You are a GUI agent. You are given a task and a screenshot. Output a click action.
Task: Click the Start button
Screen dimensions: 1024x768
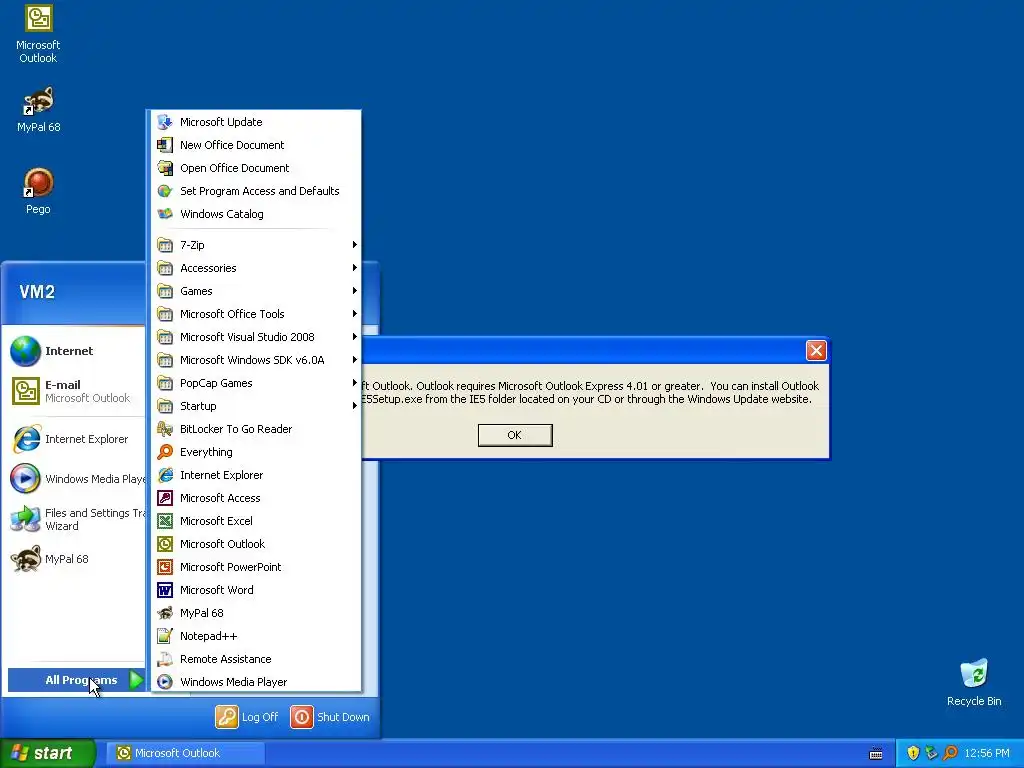tap(47, 753)
